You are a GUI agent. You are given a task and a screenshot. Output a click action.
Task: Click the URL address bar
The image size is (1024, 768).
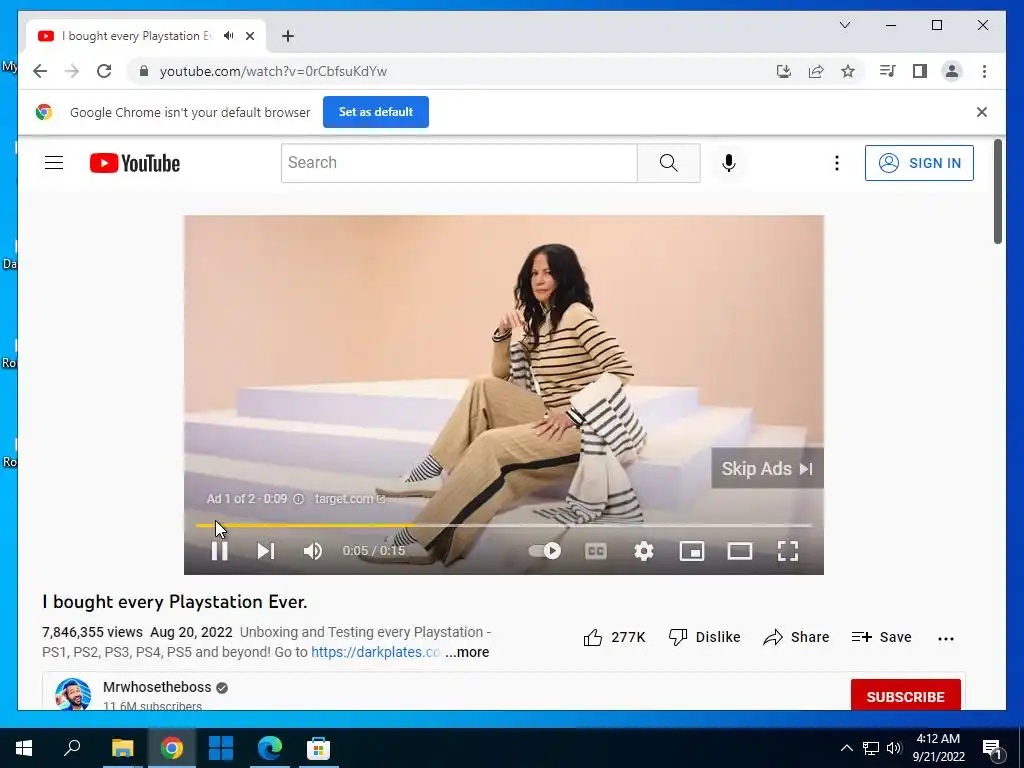tap(457, 71)
